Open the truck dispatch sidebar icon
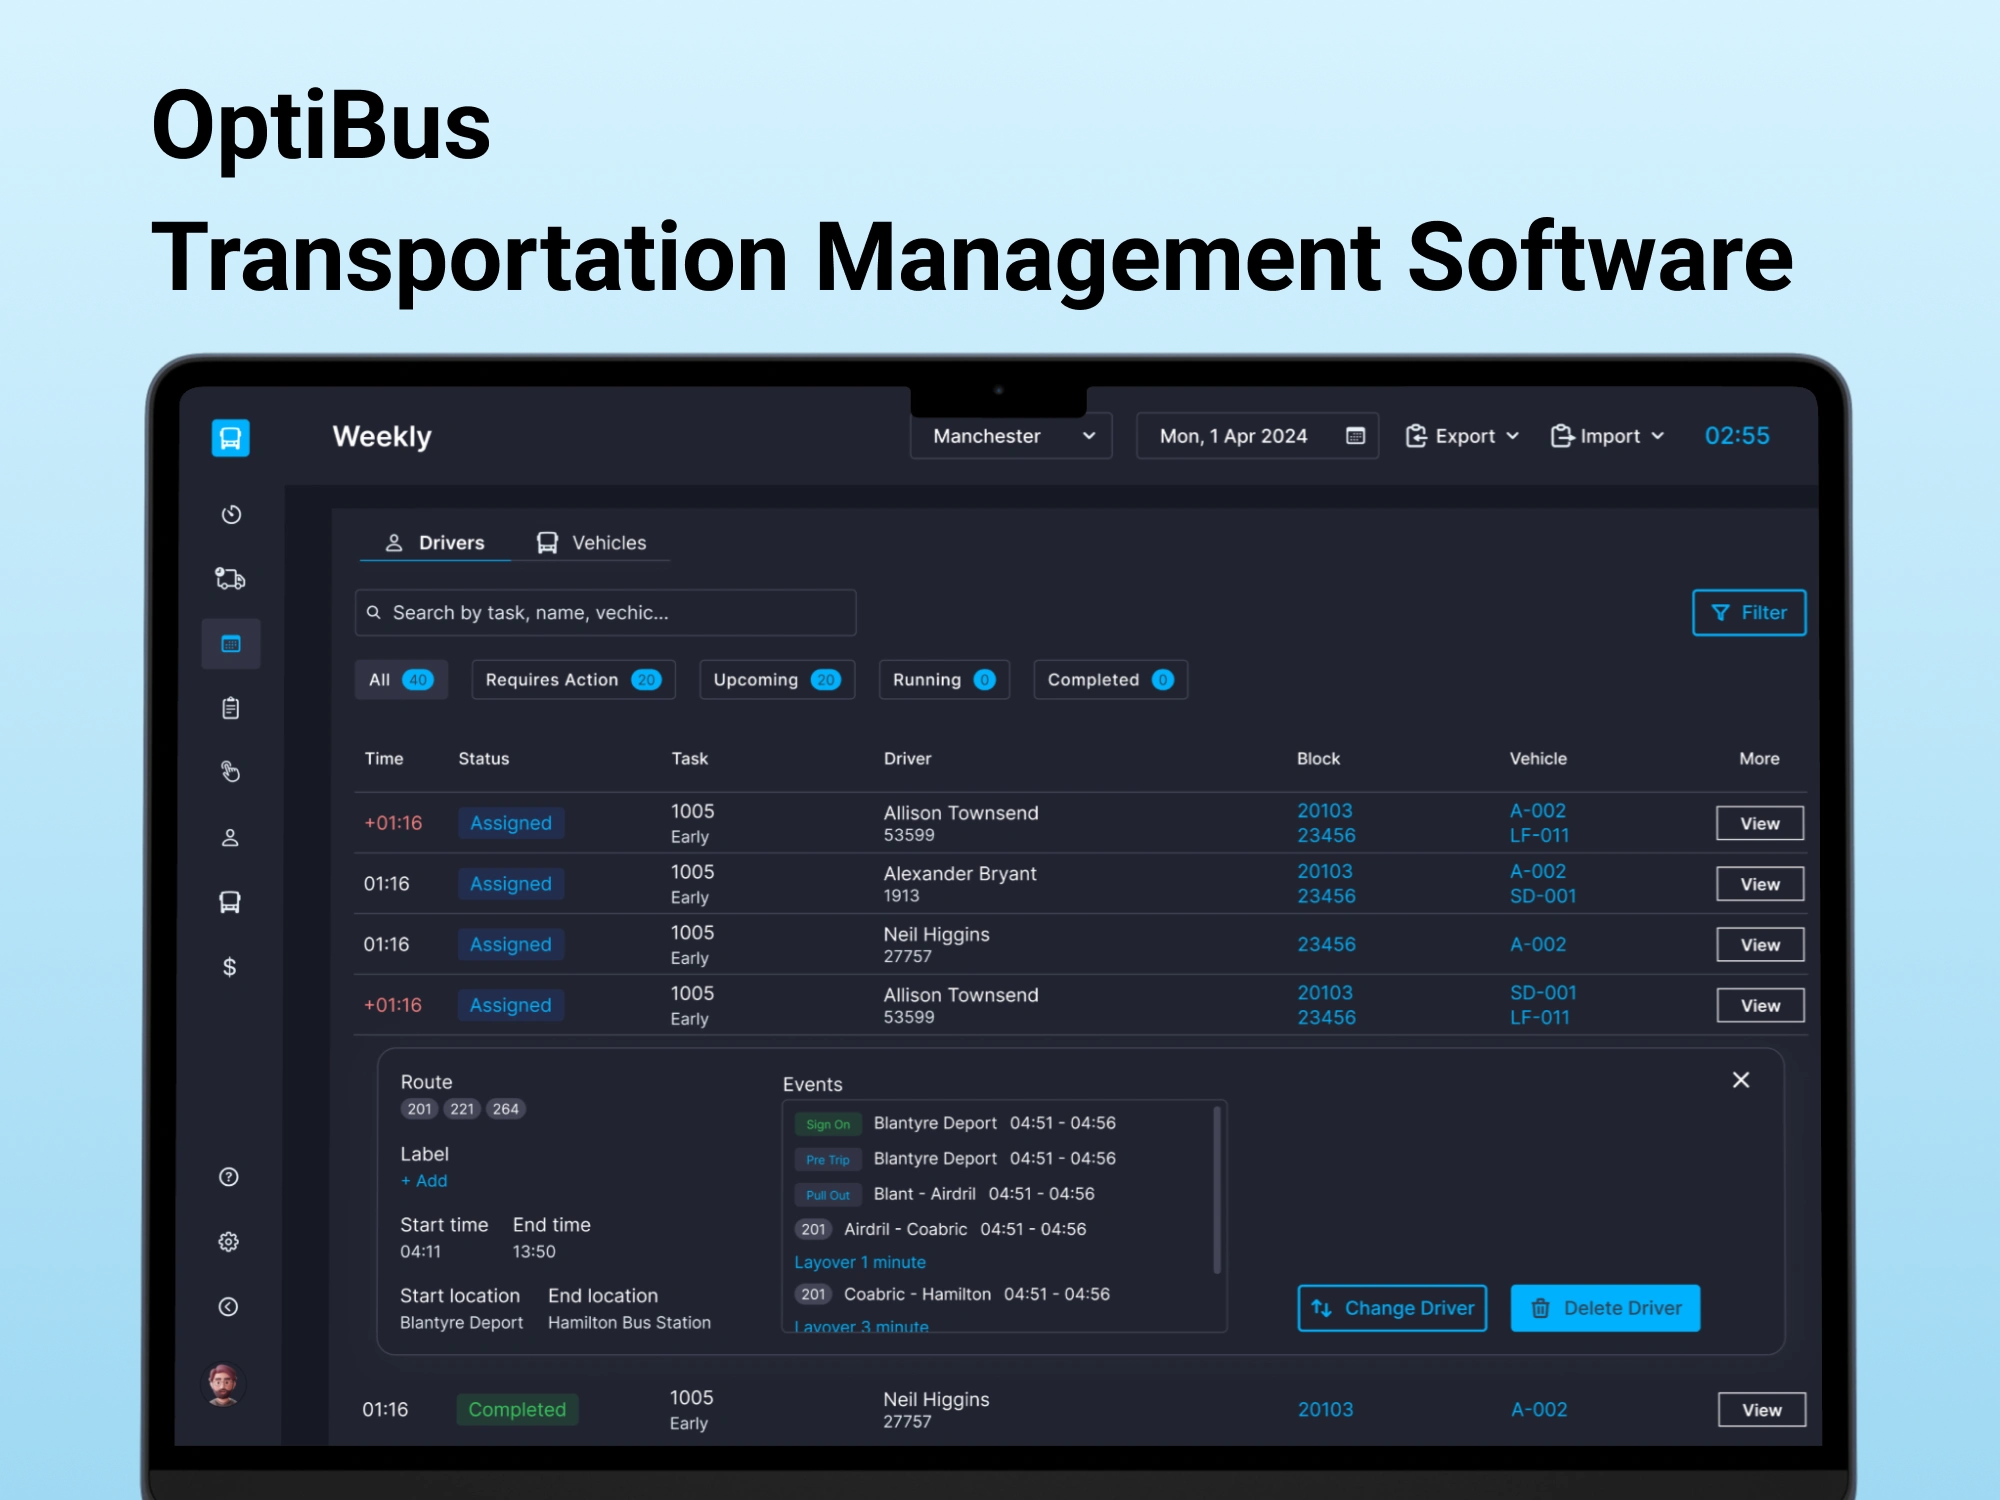Screen dimensions: 2000x1500 [230, 579]
